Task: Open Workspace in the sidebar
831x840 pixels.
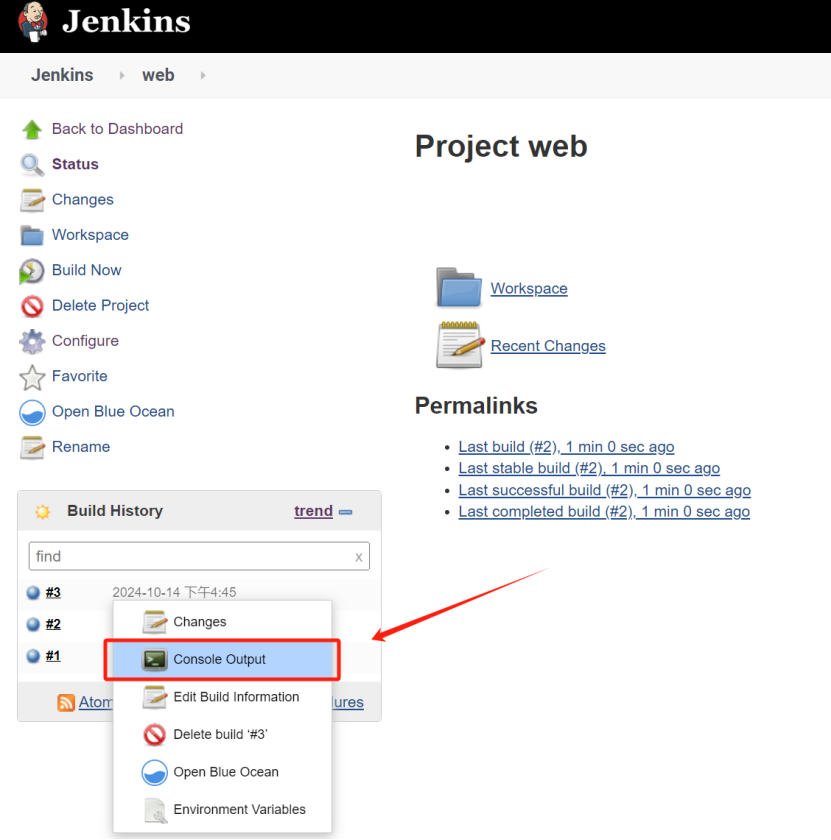Action: [90, 235]
